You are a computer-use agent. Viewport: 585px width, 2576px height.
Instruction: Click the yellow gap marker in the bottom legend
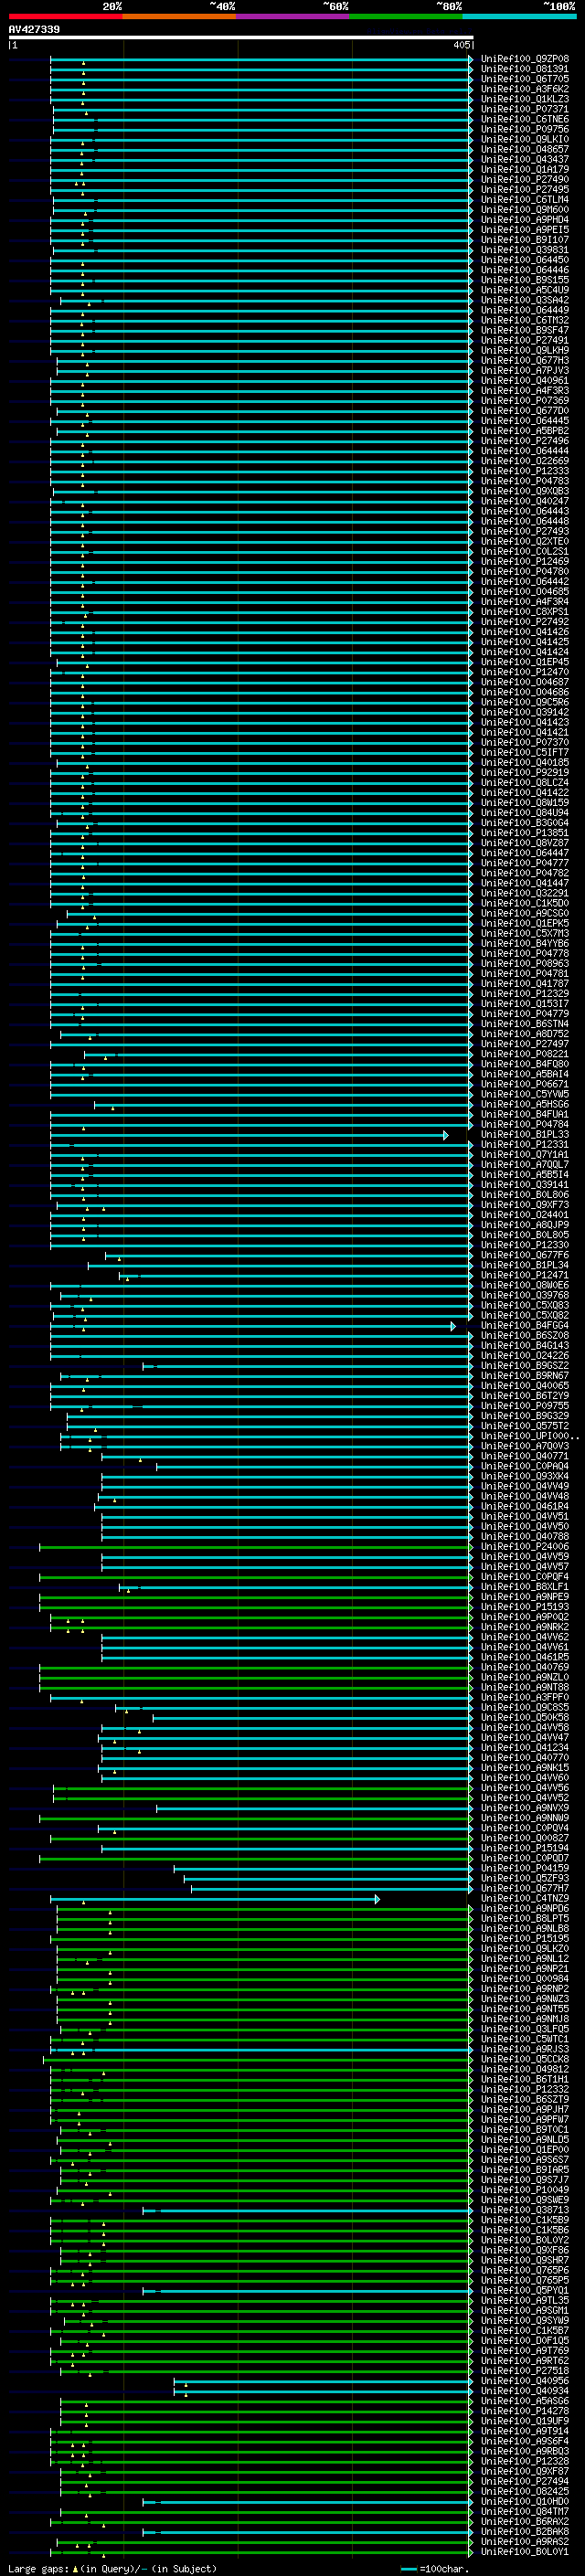[75, 2568]
